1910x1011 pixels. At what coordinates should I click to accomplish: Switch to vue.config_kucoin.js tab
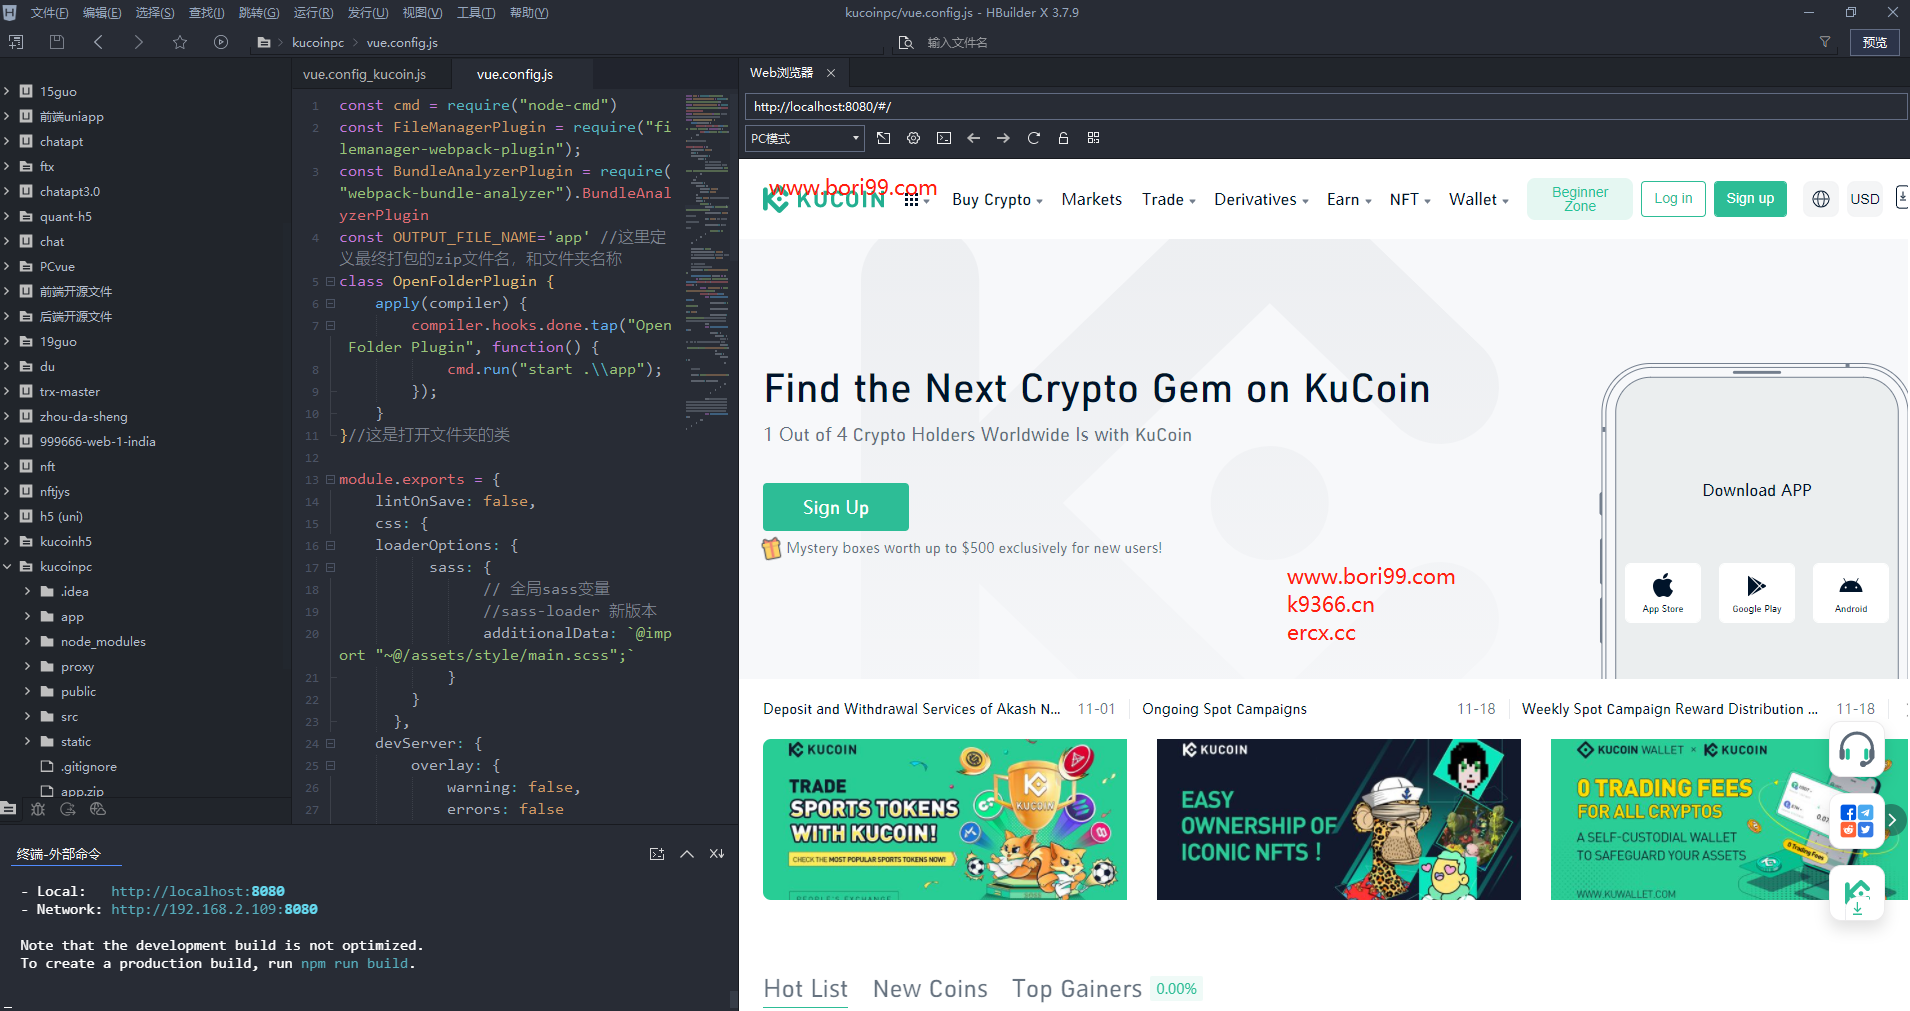pyautogui.click(x=365, y=74)
